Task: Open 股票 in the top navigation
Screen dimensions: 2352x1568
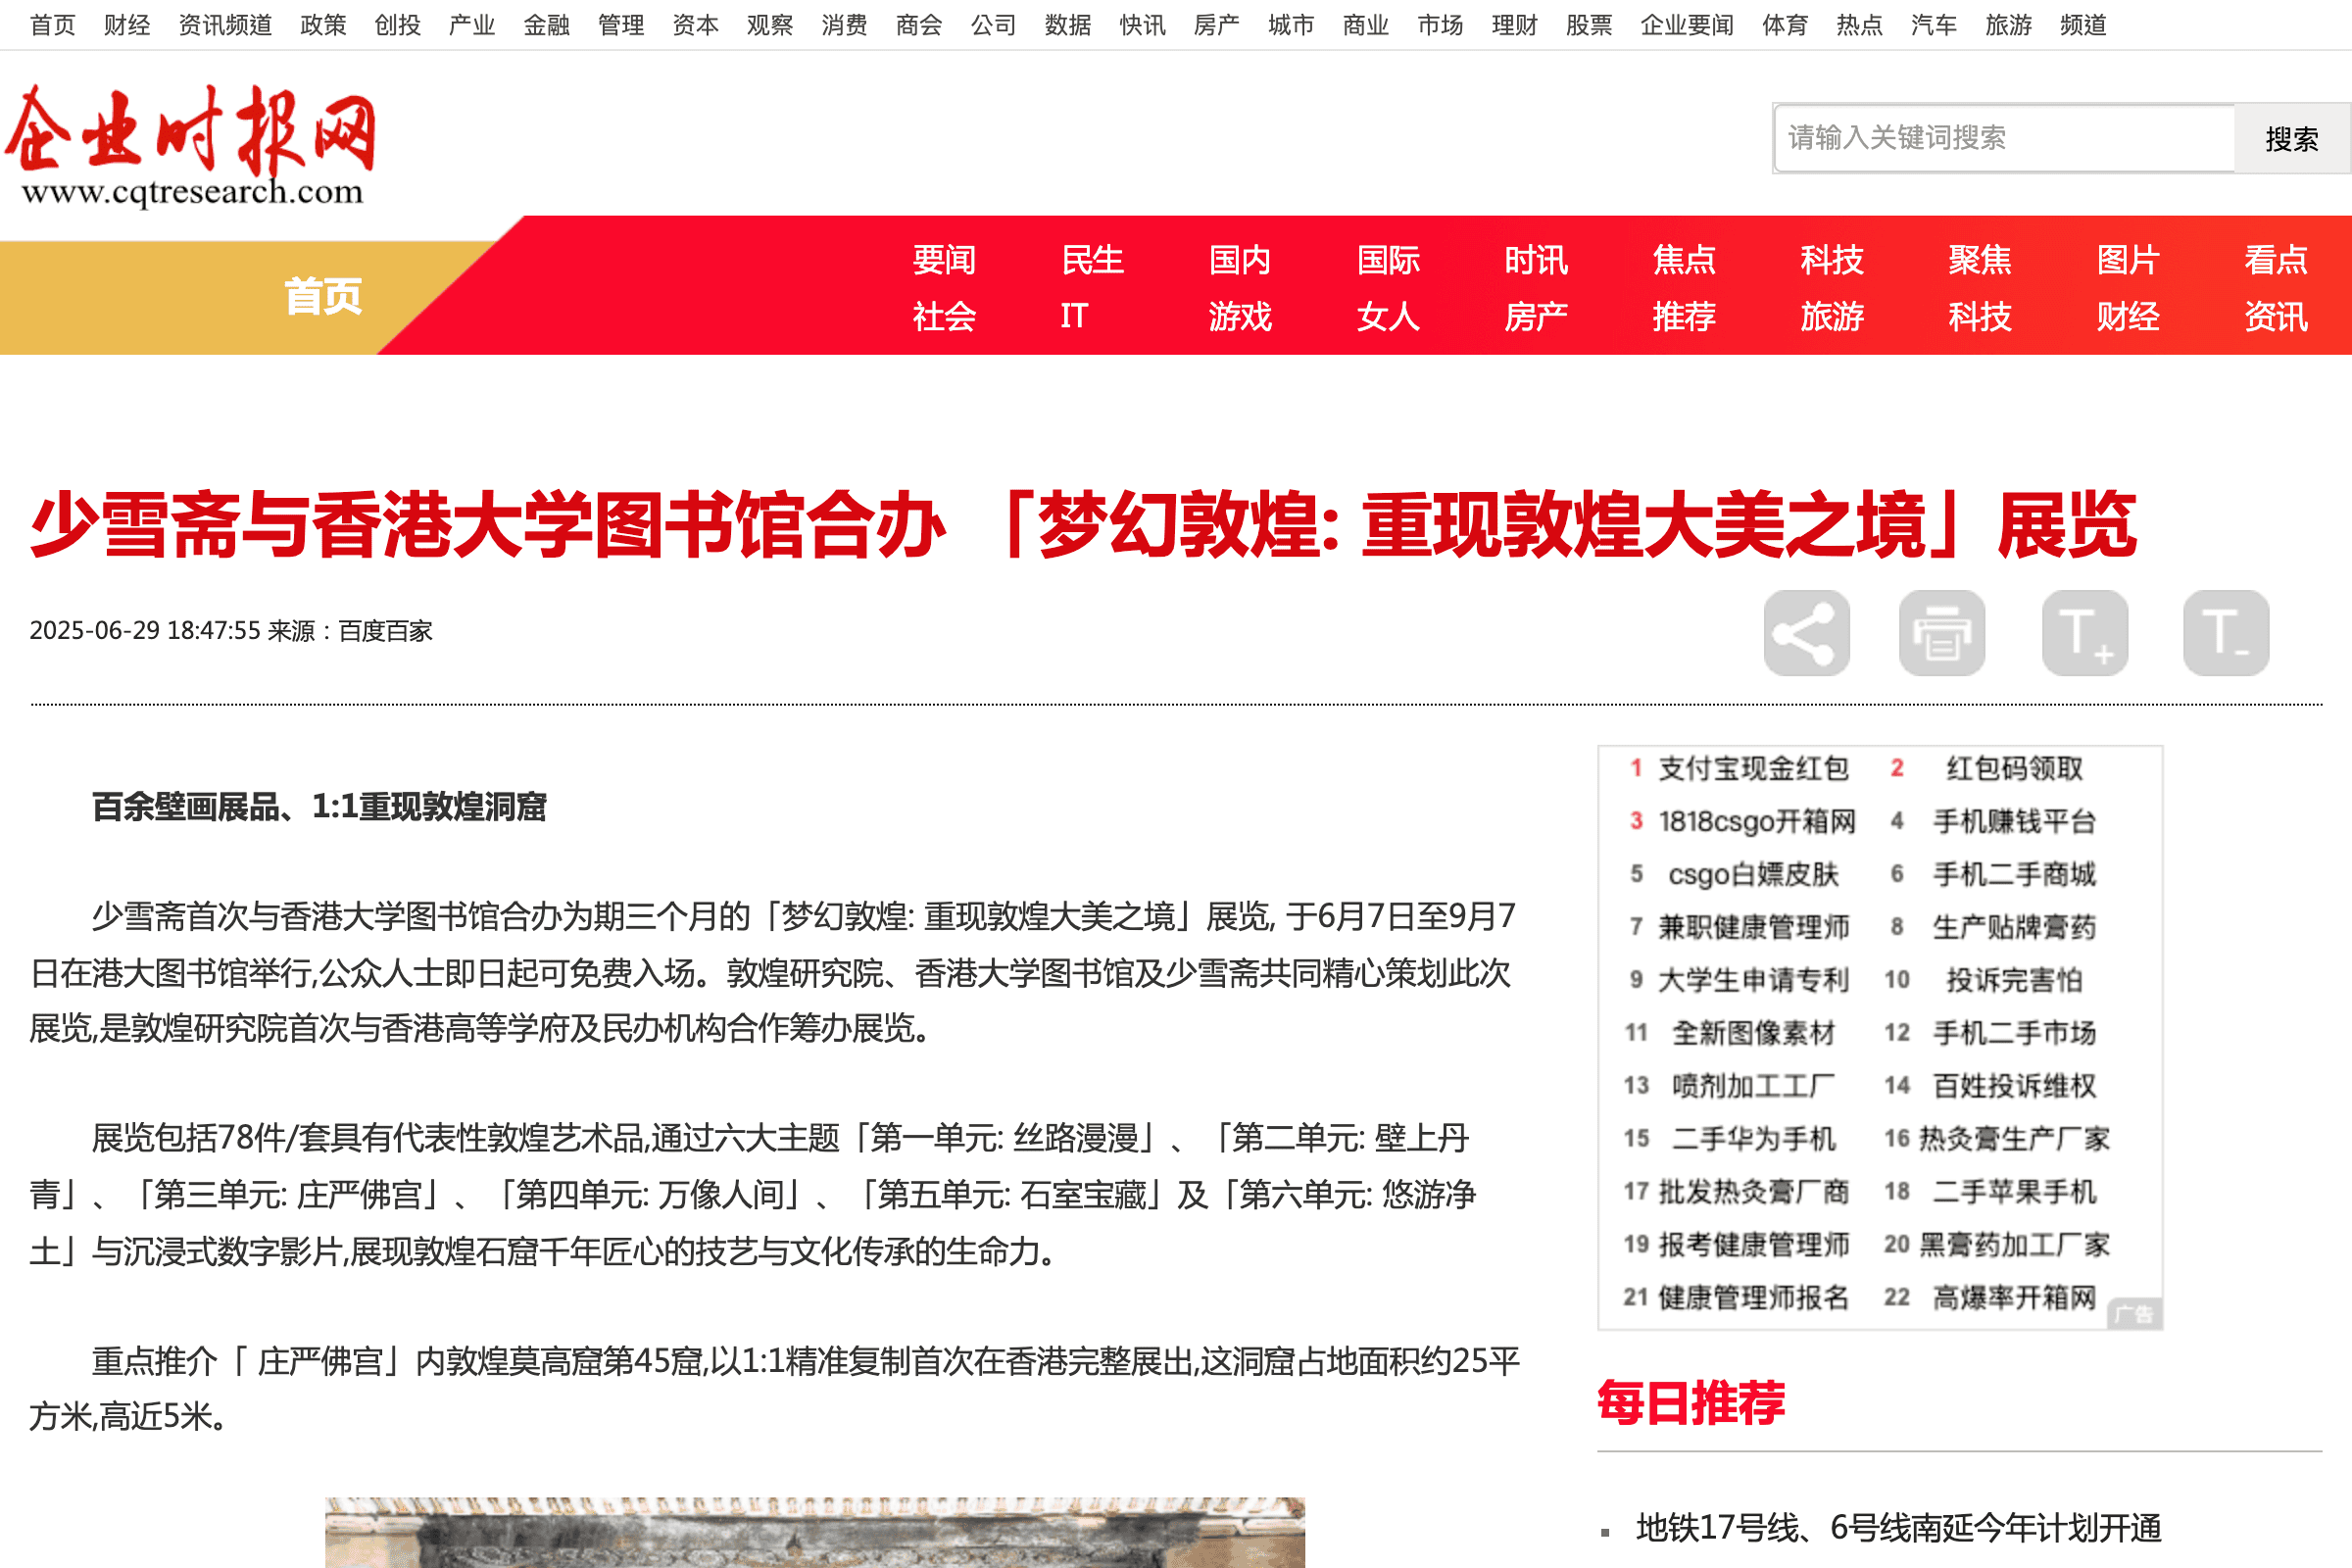Action: (x=1589, y=25)
